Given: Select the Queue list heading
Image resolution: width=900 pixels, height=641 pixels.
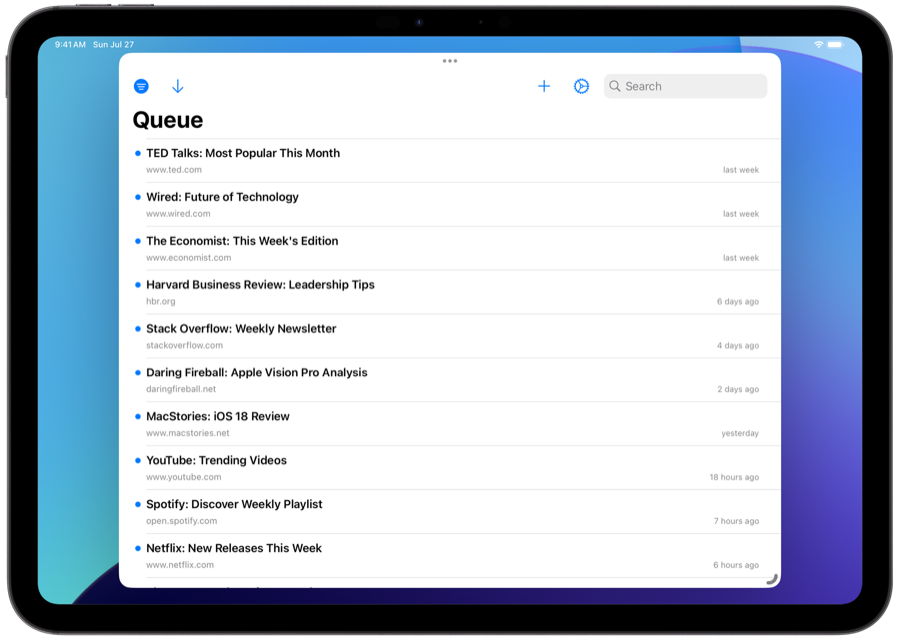Looking at the screenshot, I should click(x=166, y=119).
